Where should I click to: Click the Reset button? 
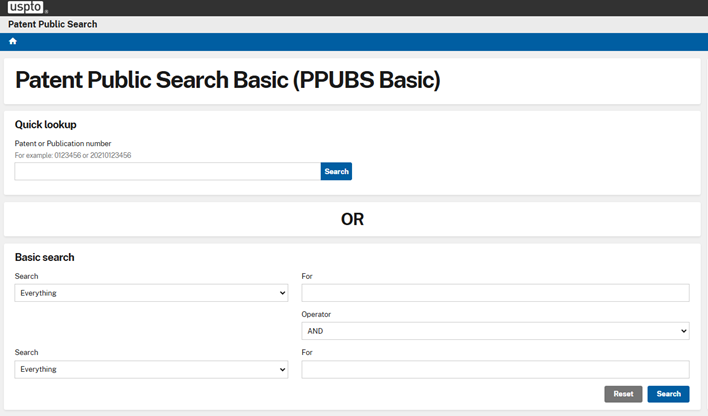(x=623, y=394)
